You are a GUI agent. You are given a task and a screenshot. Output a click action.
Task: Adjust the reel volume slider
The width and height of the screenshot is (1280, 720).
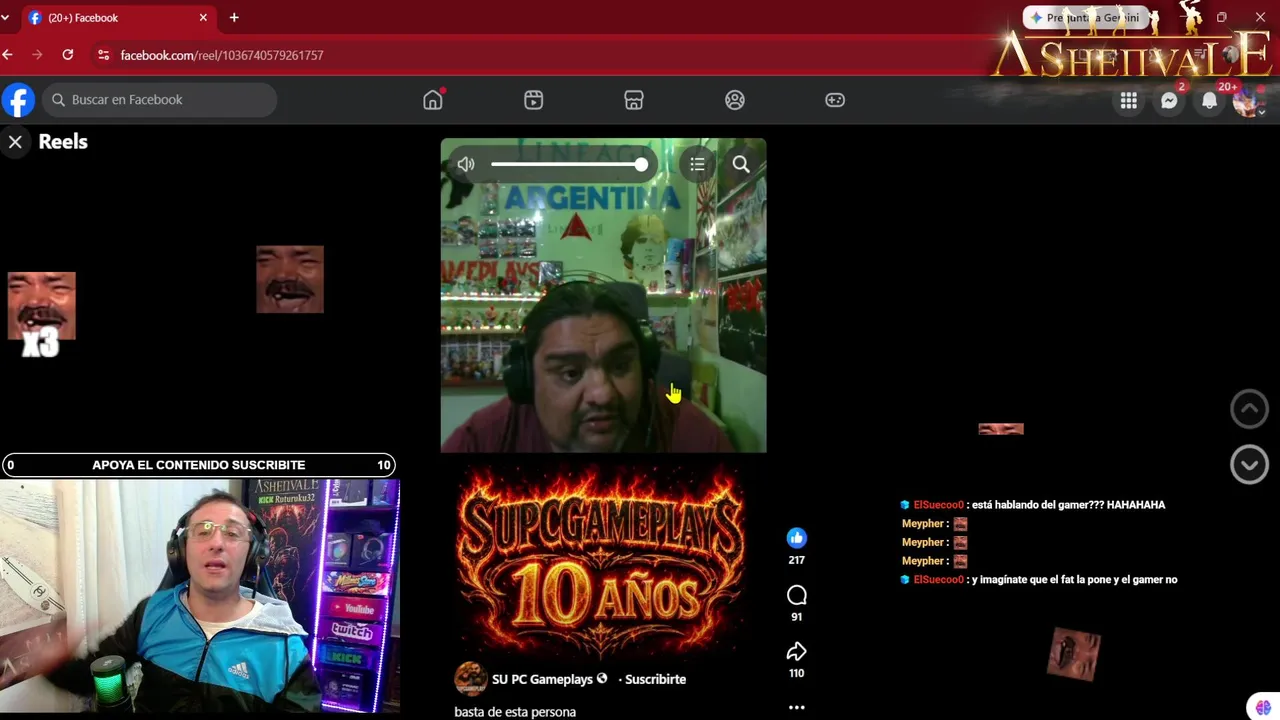click(x=569, y=165)
